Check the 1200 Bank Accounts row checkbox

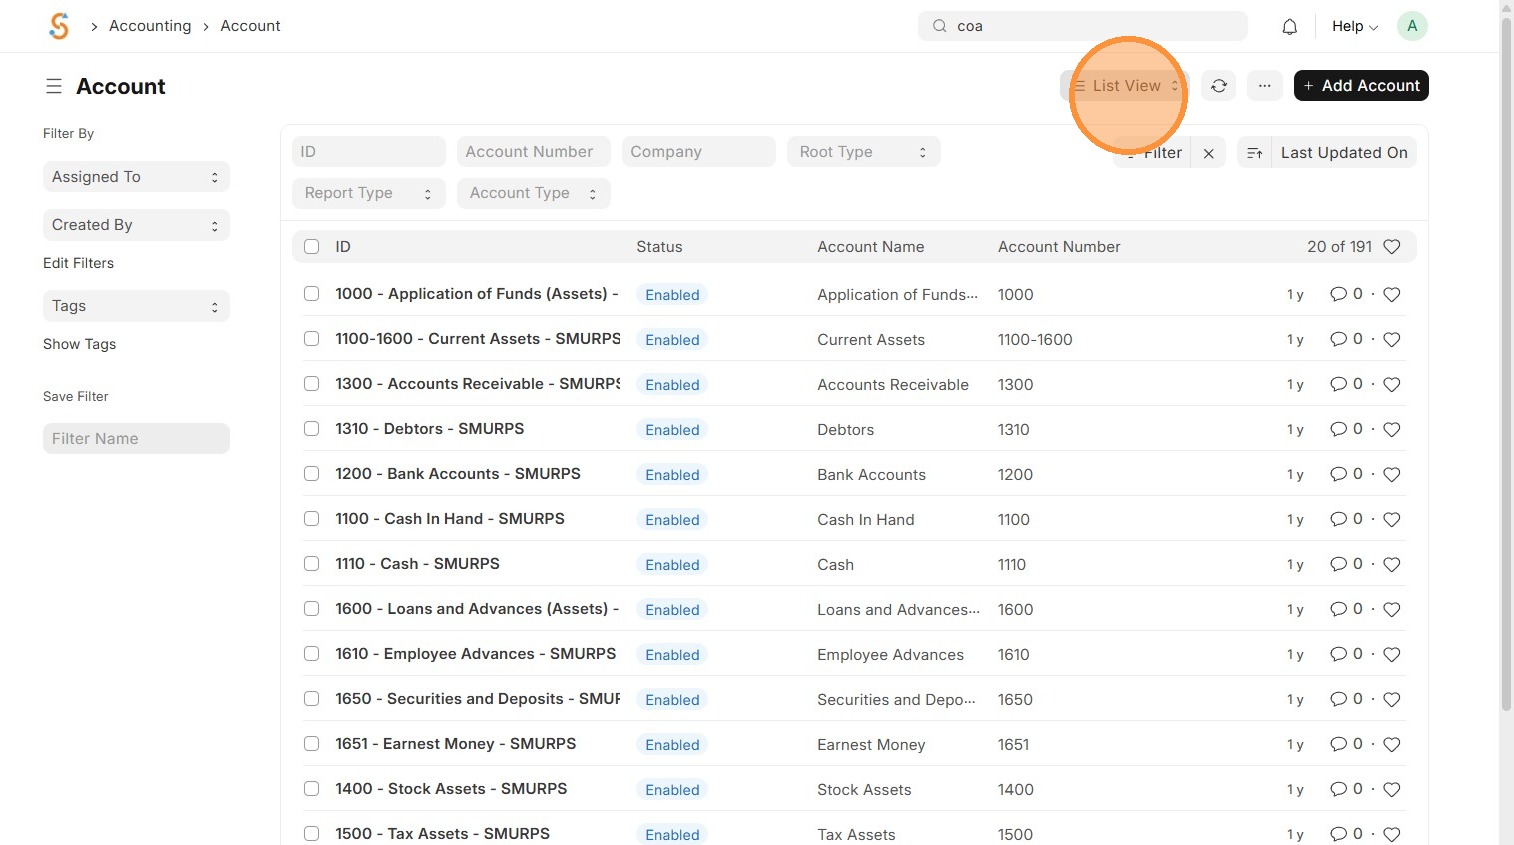(x=312, y=474)
